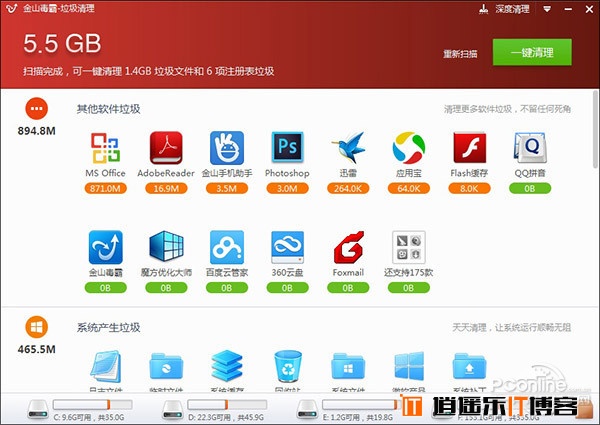Click the 一键清理 green button

coord(532,52)
